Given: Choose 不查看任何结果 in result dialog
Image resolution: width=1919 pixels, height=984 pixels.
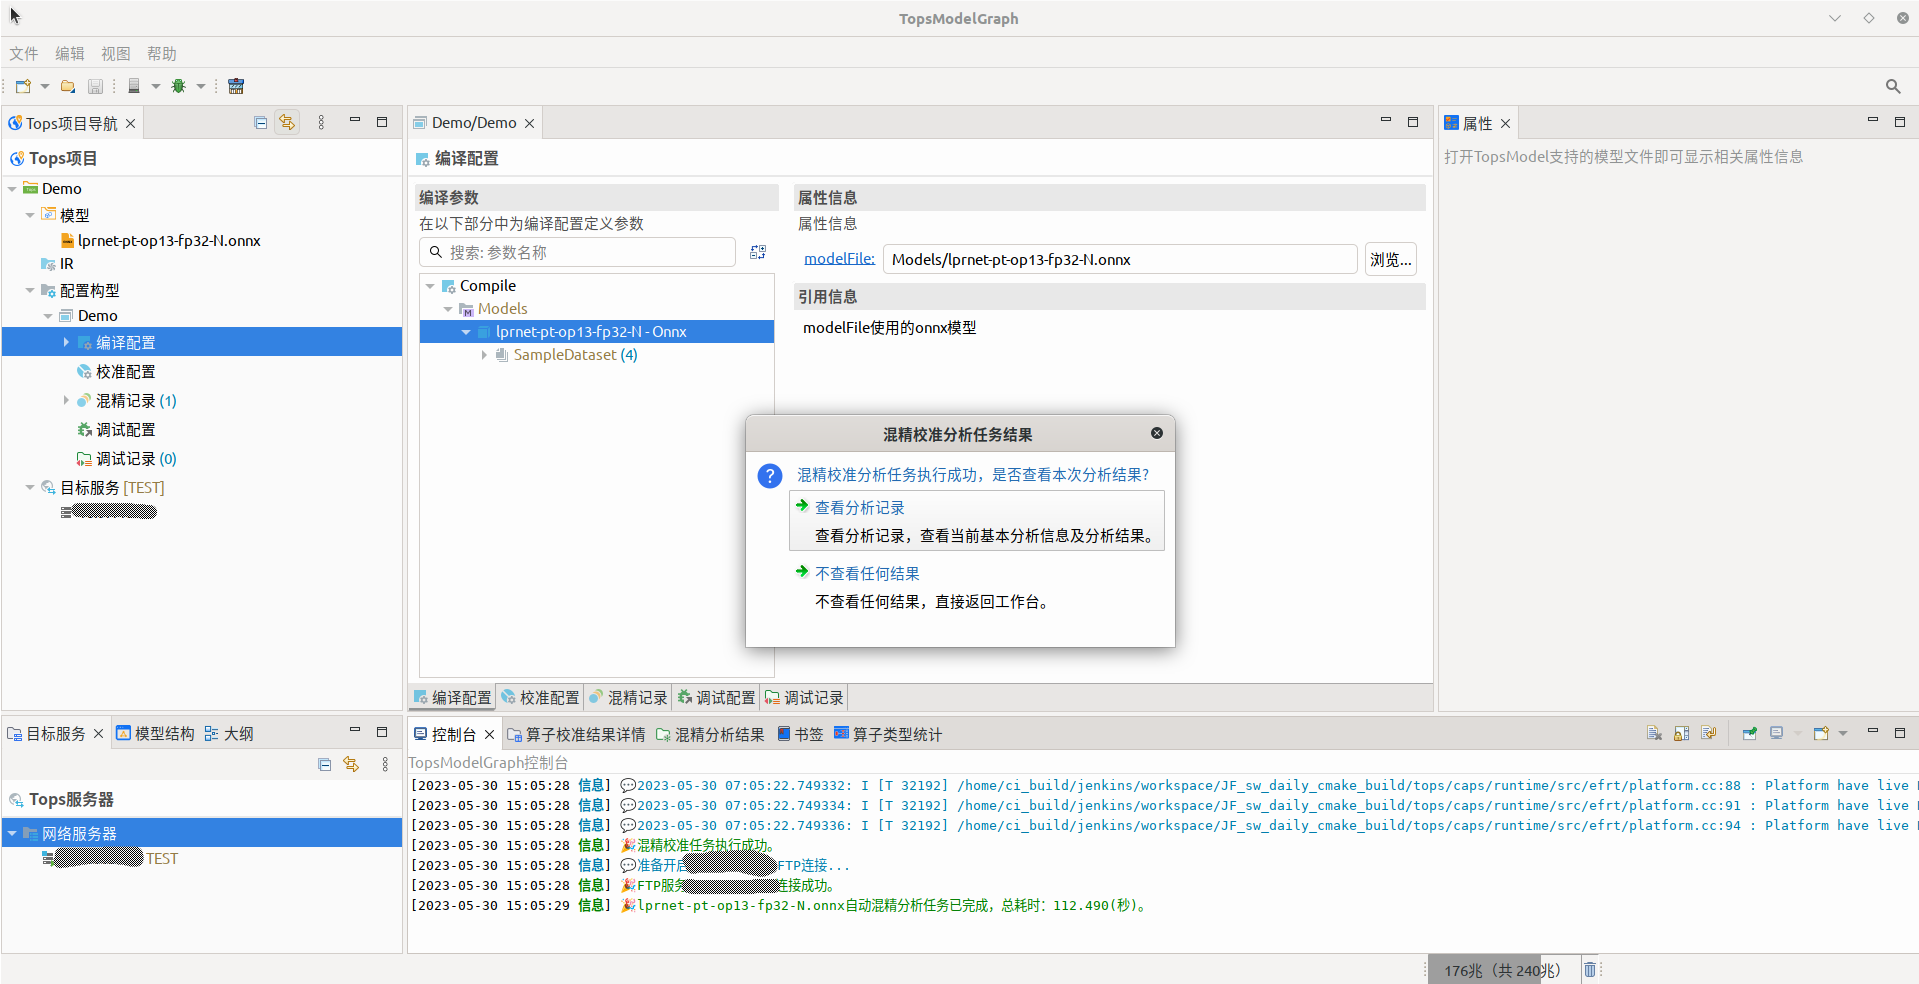Looking at the screenshot, I should [x=977, y=587].
